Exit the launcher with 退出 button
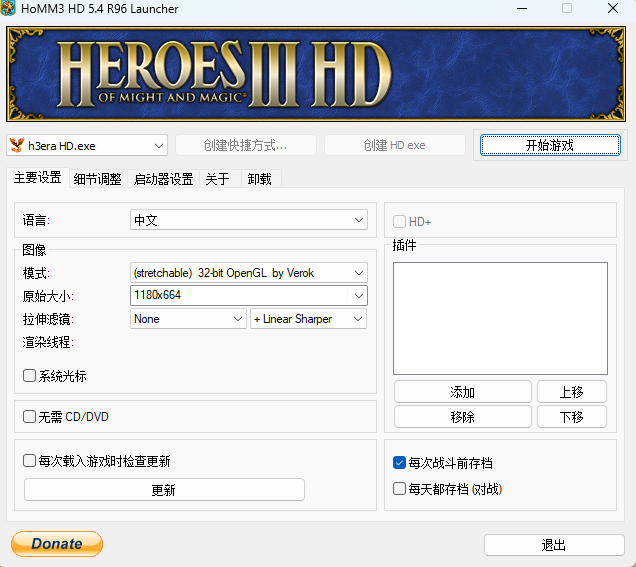Screen dimensions: 636x567 [554, 545]
